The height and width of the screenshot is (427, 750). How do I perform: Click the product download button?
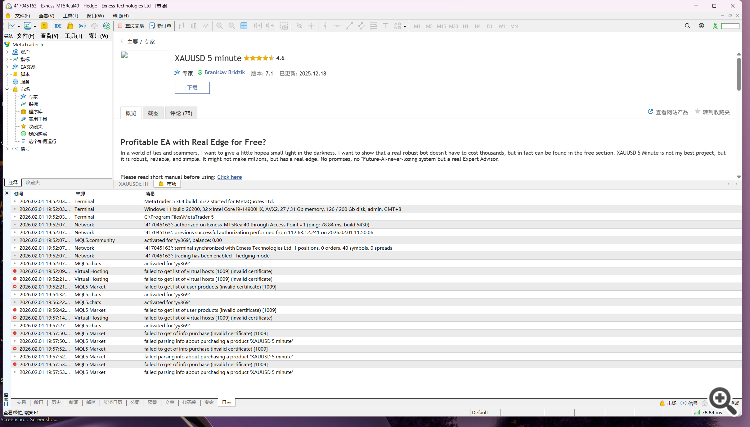pos(192,88)
